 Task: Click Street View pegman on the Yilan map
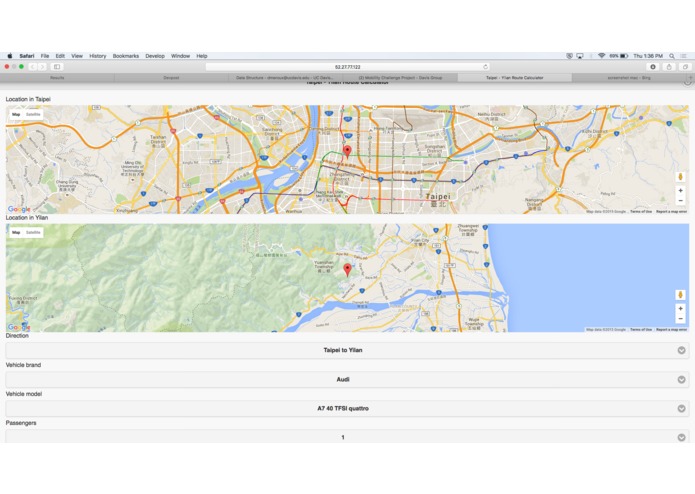pyautogui.click(x=680, y=295)
